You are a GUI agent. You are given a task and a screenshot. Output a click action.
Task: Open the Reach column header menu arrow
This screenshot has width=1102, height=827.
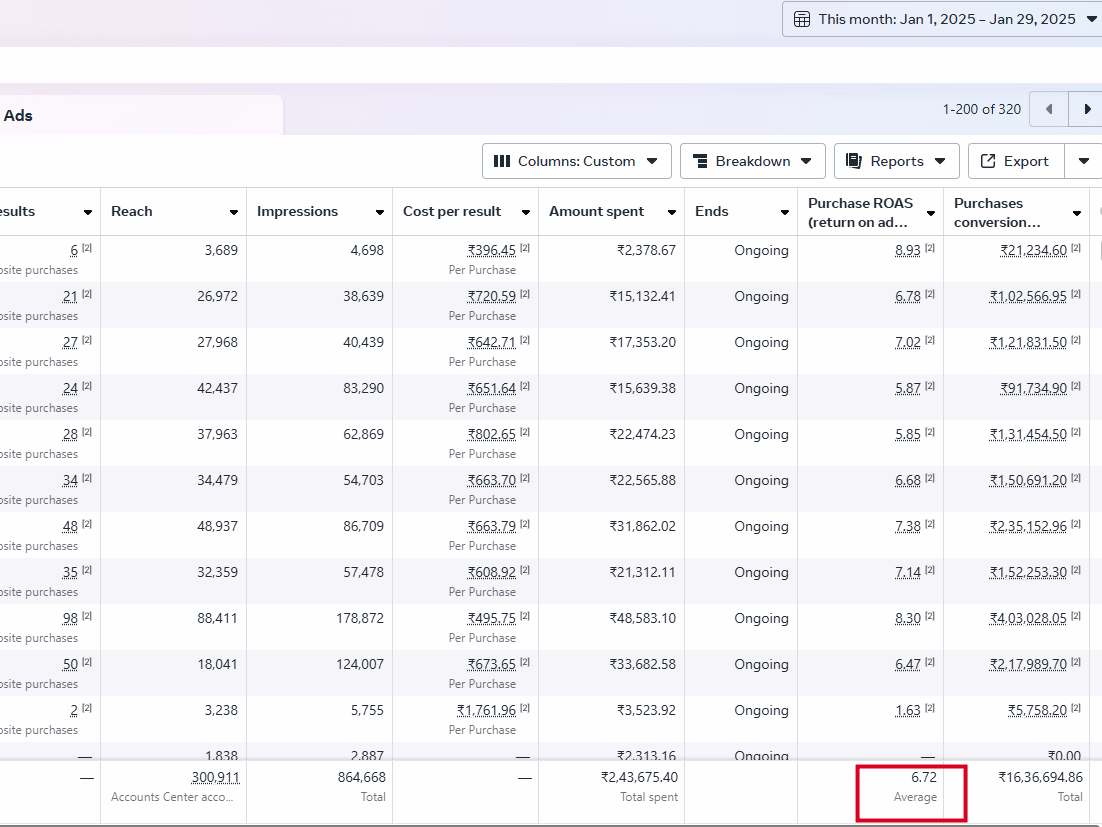point(234,212)
